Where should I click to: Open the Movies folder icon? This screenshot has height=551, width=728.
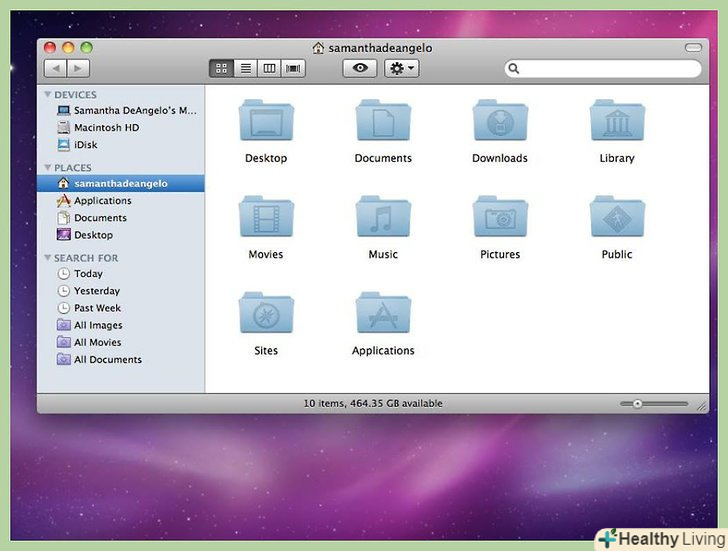point(266,218)
